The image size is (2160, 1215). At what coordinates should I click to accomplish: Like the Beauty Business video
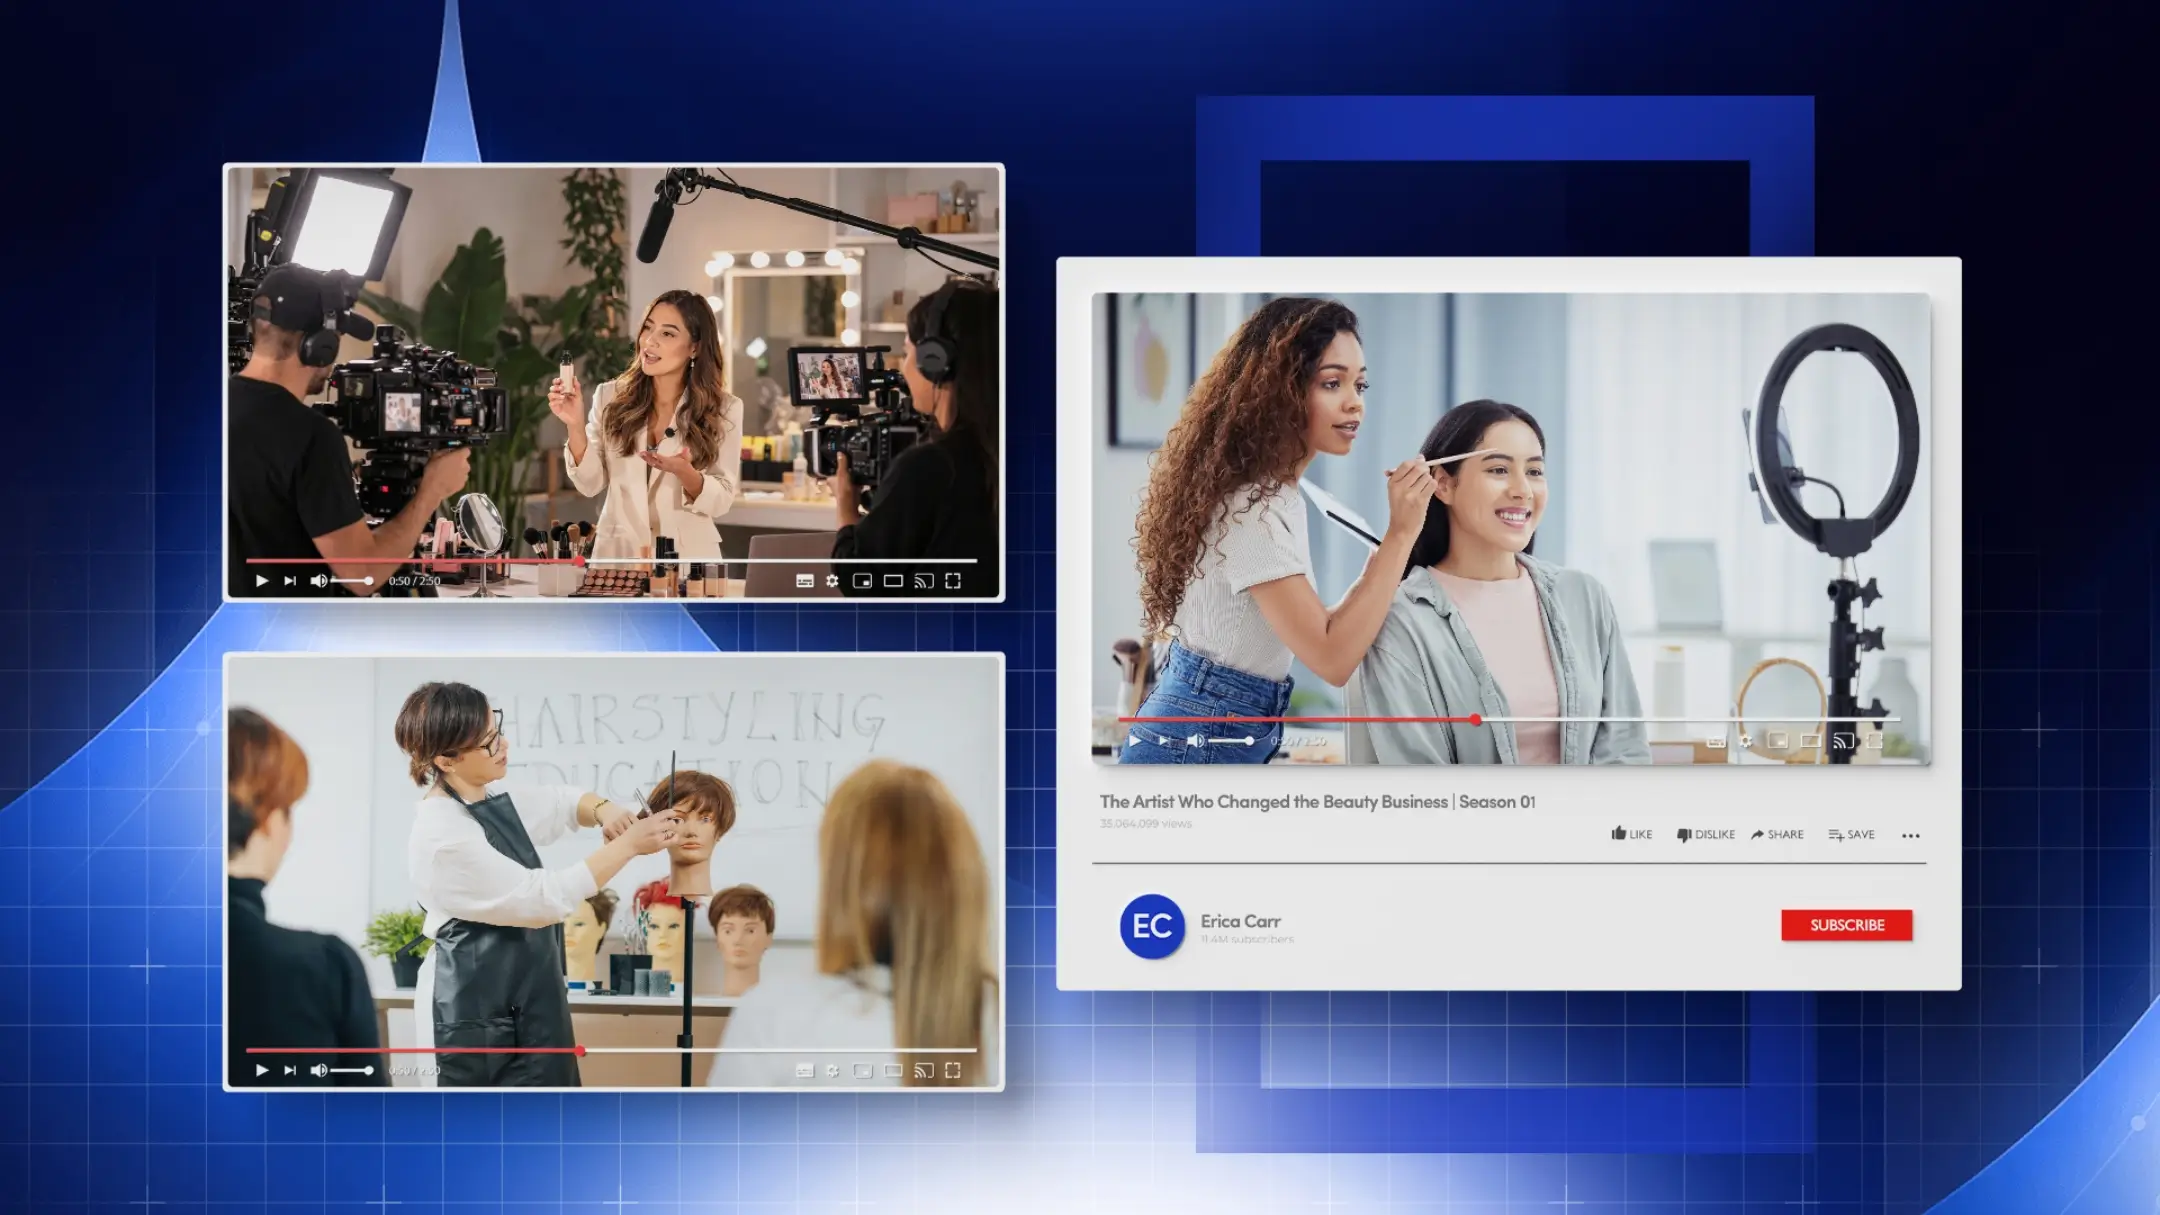click(x=1632, y=834)
